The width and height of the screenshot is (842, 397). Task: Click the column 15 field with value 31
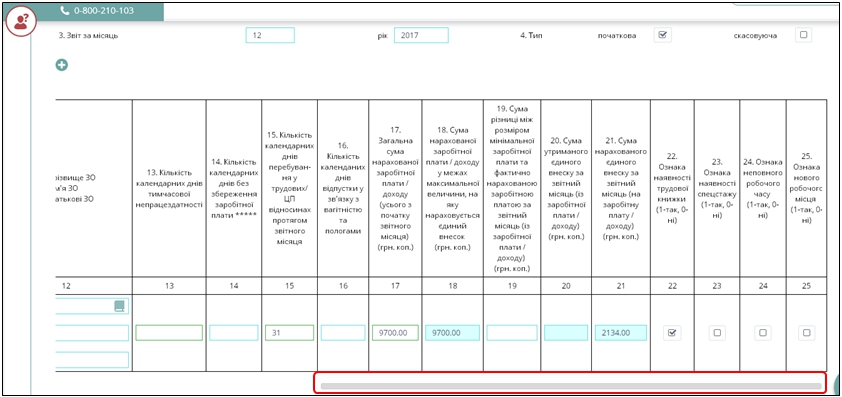pos(289,333)
